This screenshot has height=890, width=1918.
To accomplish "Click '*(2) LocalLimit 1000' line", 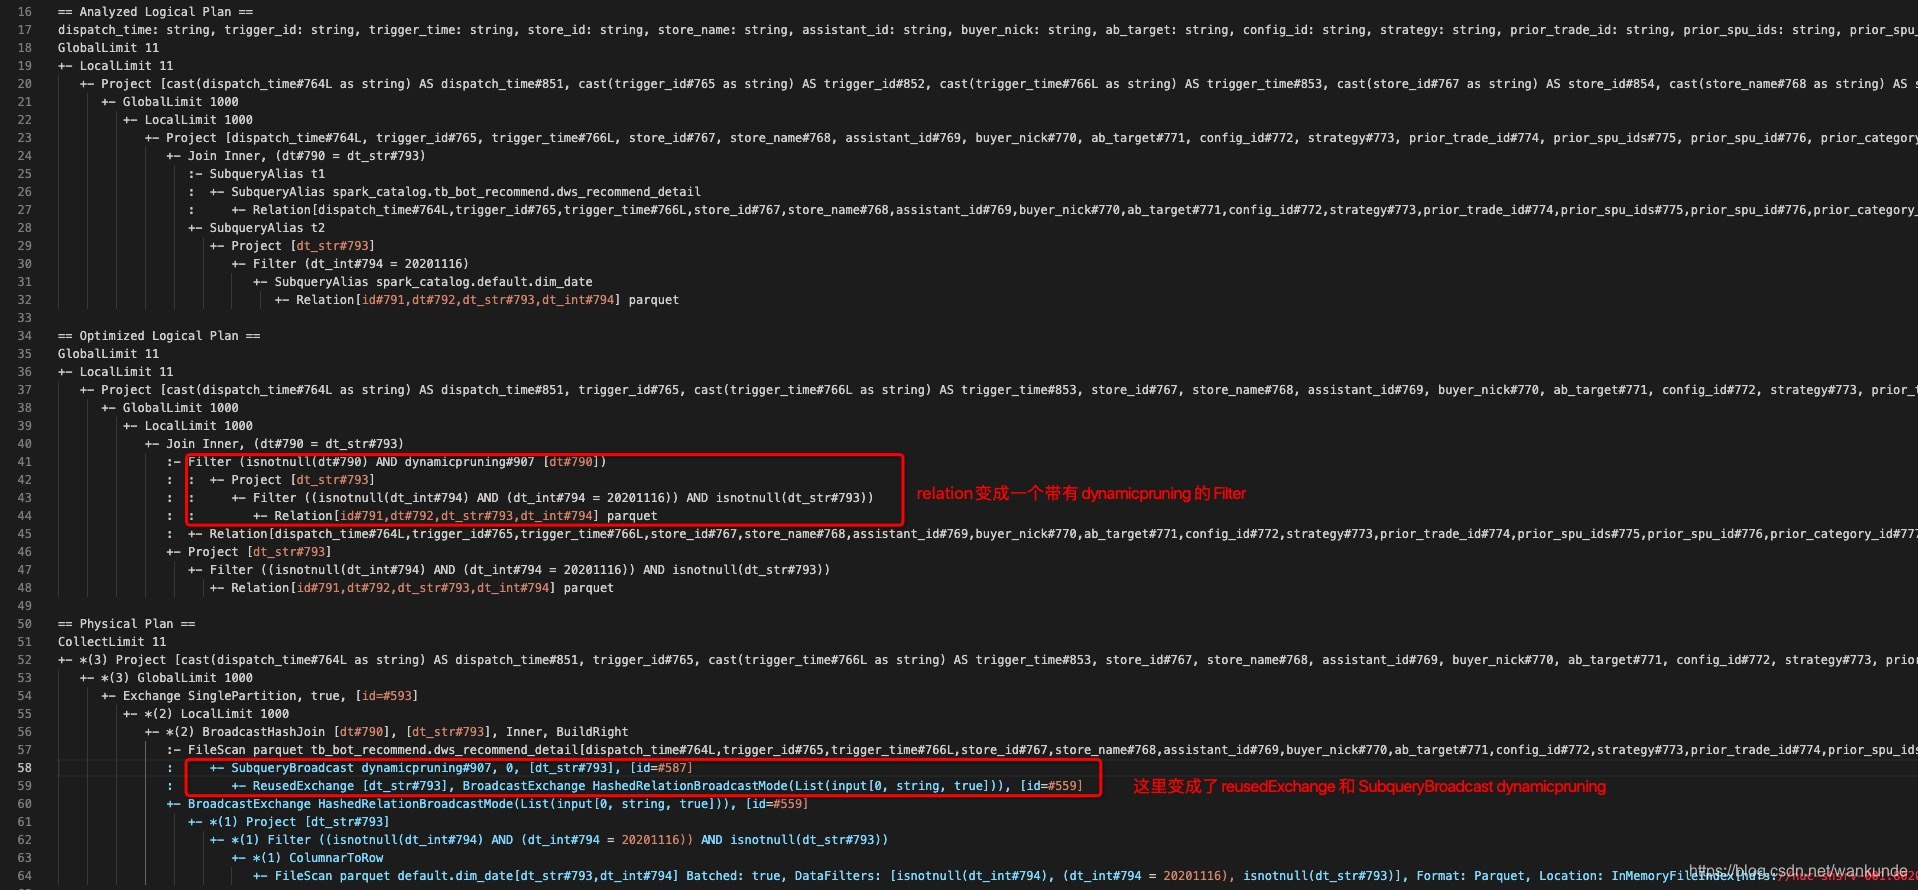I will click(217, 714).
